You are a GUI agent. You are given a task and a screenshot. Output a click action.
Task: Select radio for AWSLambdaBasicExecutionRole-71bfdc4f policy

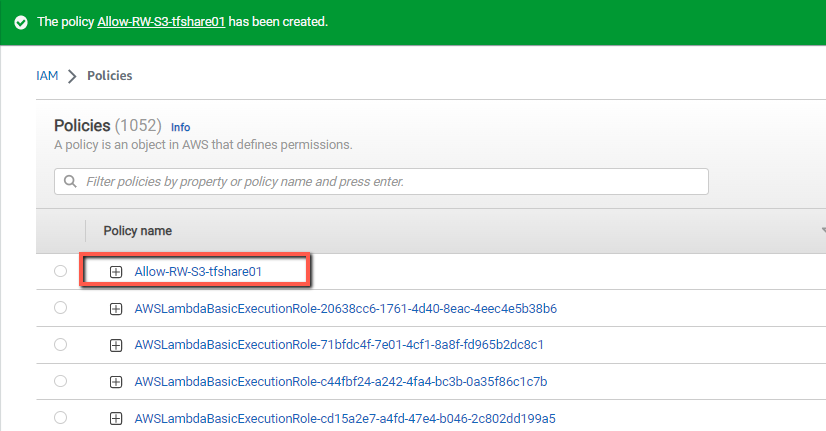coord(61,344)
